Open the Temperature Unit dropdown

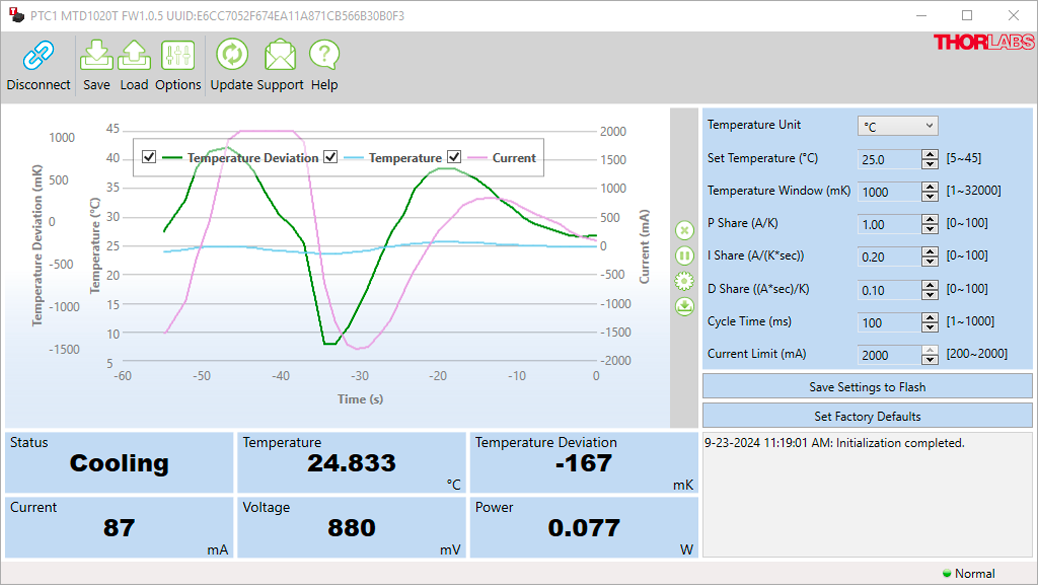(x=898, y=126)
